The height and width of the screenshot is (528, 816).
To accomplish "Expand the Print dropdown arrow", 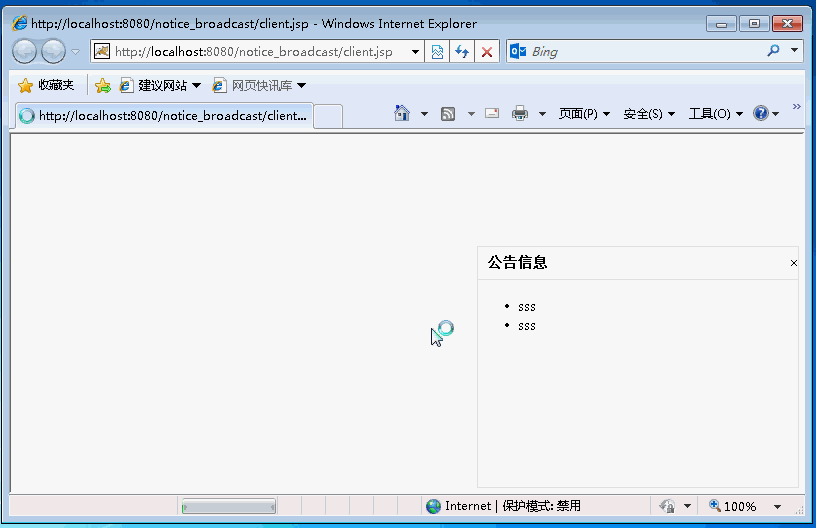I will (x=542, y=113).
